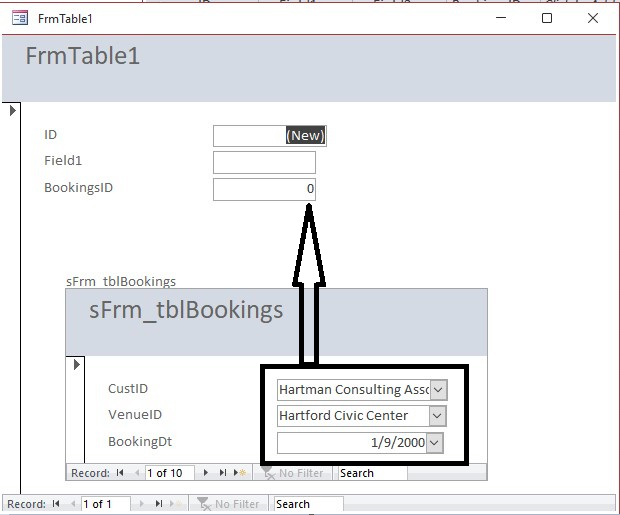The height and width of the screenshot is (515, 620).
Task: Create new record in main form navigator
Action: (x=176, y=504)
